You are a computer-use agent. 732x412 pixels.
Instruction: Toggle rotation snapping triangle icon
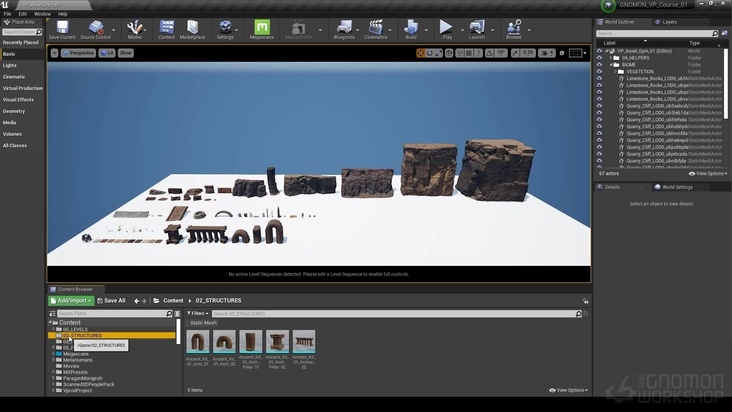489,53
